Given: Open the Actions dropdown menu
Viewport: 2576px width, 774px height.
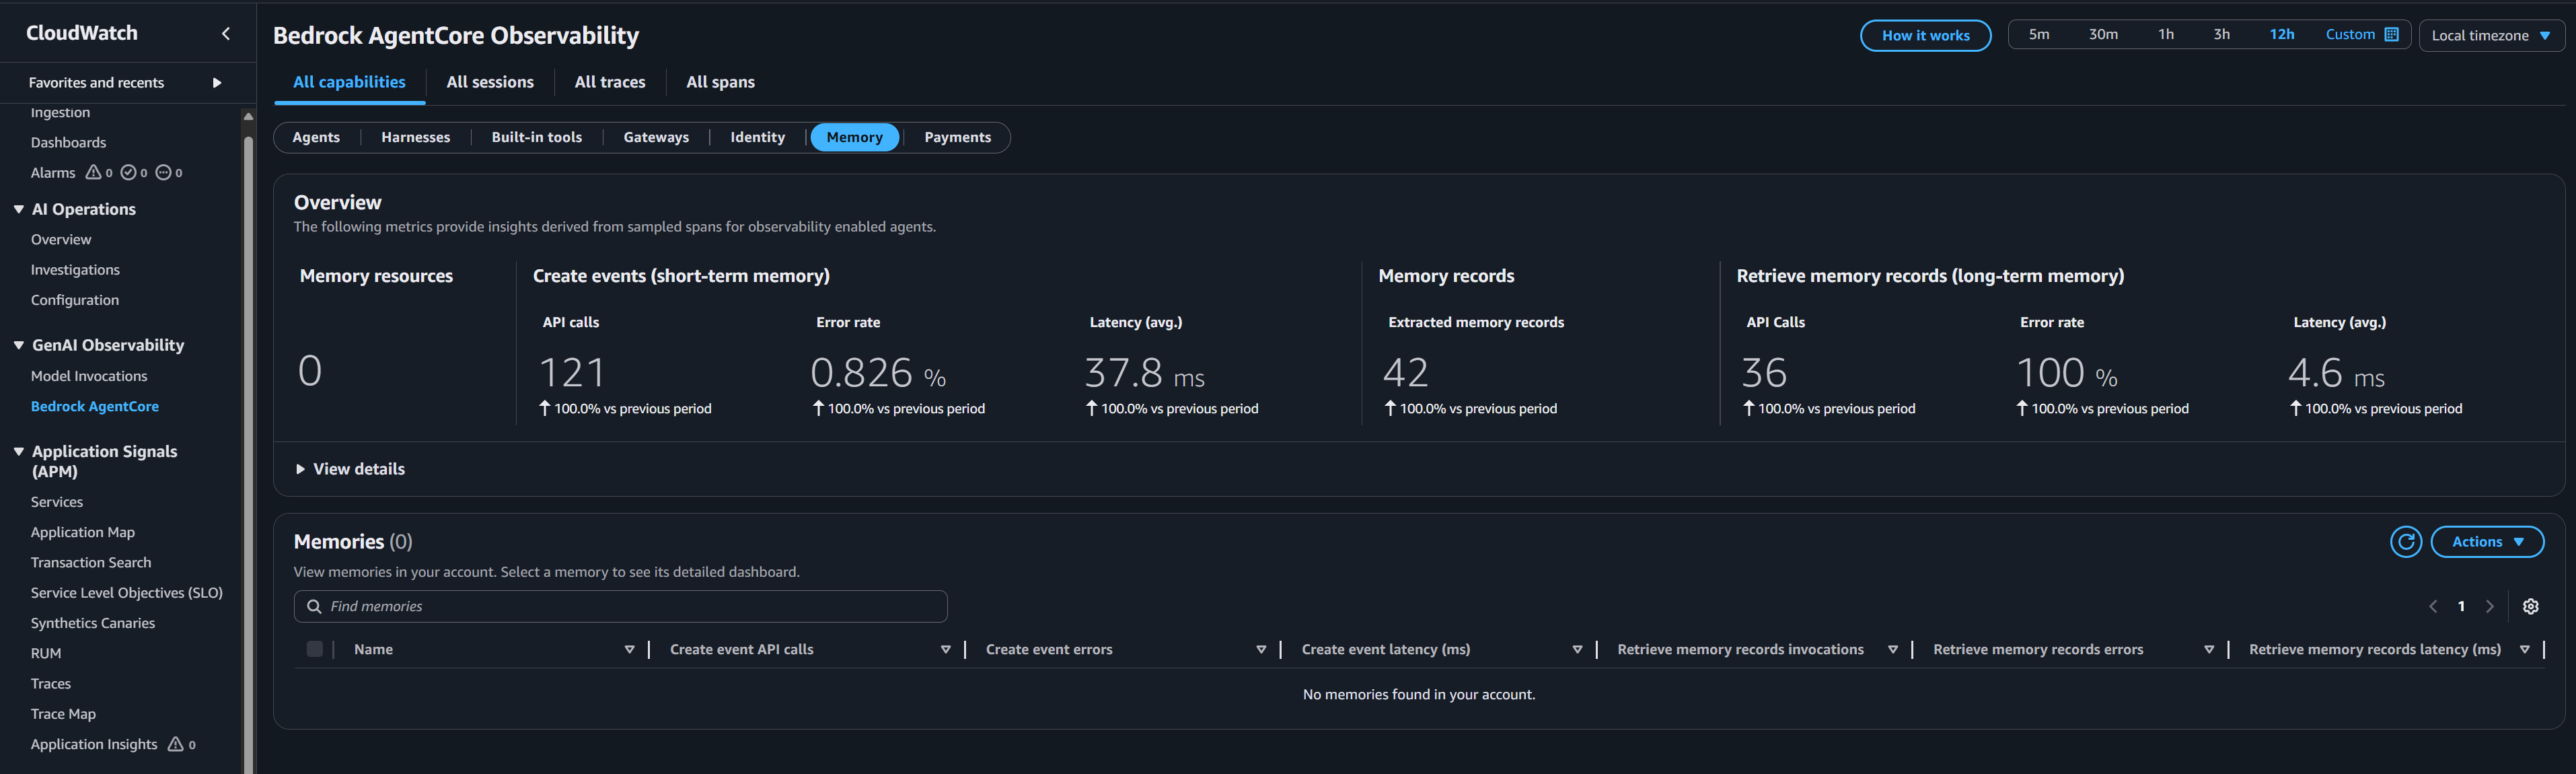Looking at the screenshot, I should pos(2487,541).
